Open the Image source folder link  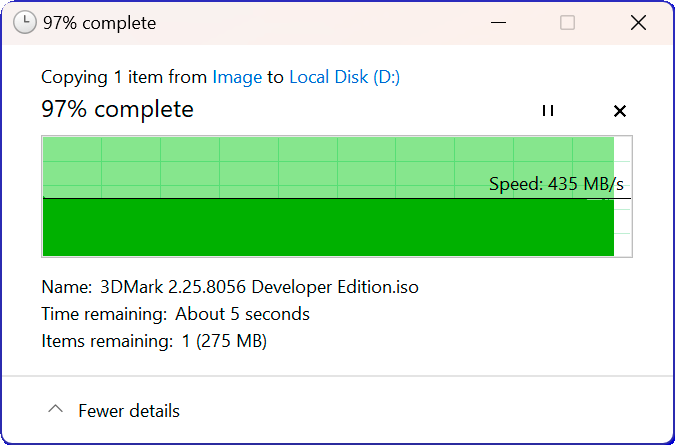click(x=237, y=77)
